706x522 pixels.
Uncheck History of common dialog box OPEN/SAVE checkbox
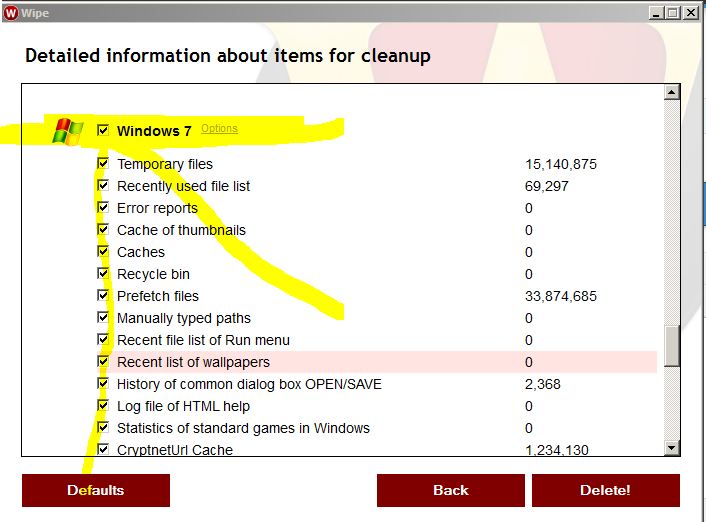pos(103,384)
